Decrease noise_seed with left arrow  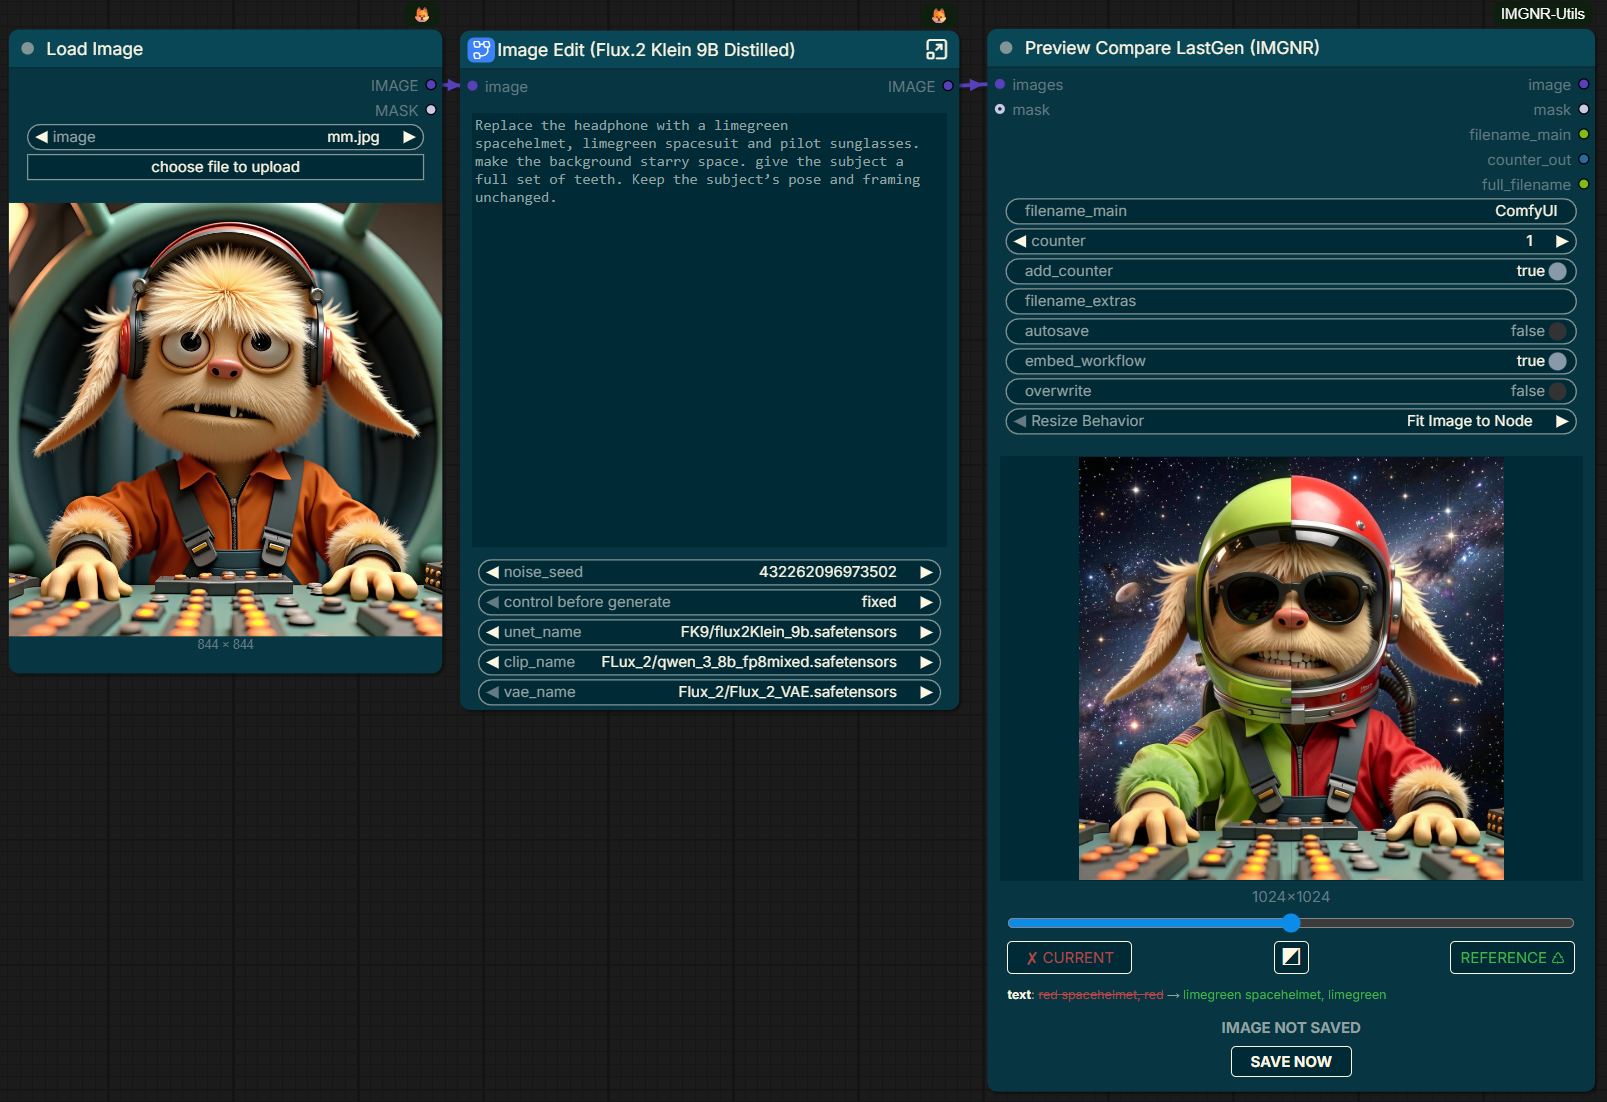point(492,572)
